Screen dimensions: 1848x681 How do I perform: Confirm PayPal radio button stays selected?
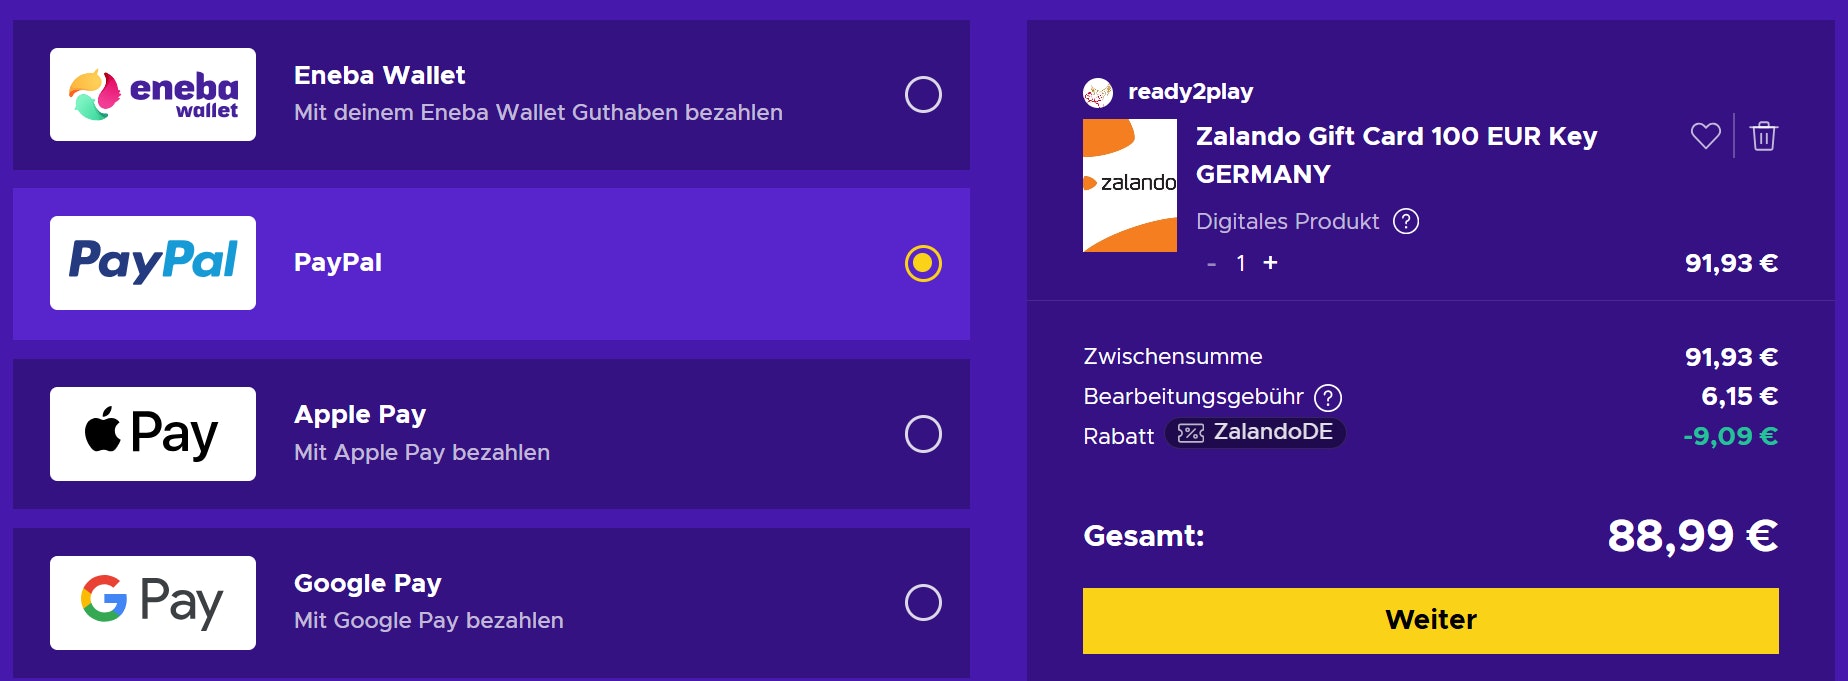click(x=923, y=262)
